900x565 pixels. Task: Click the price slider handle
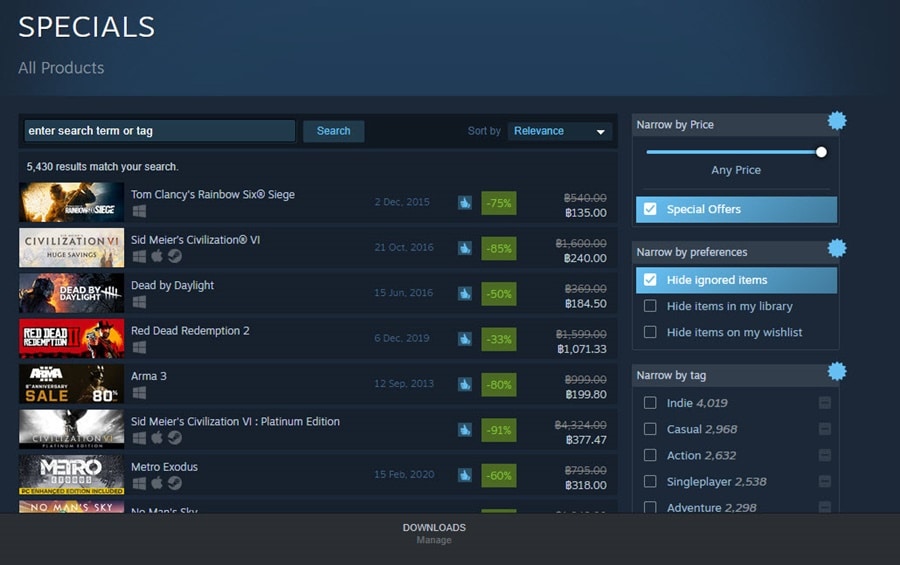point(821,152)
